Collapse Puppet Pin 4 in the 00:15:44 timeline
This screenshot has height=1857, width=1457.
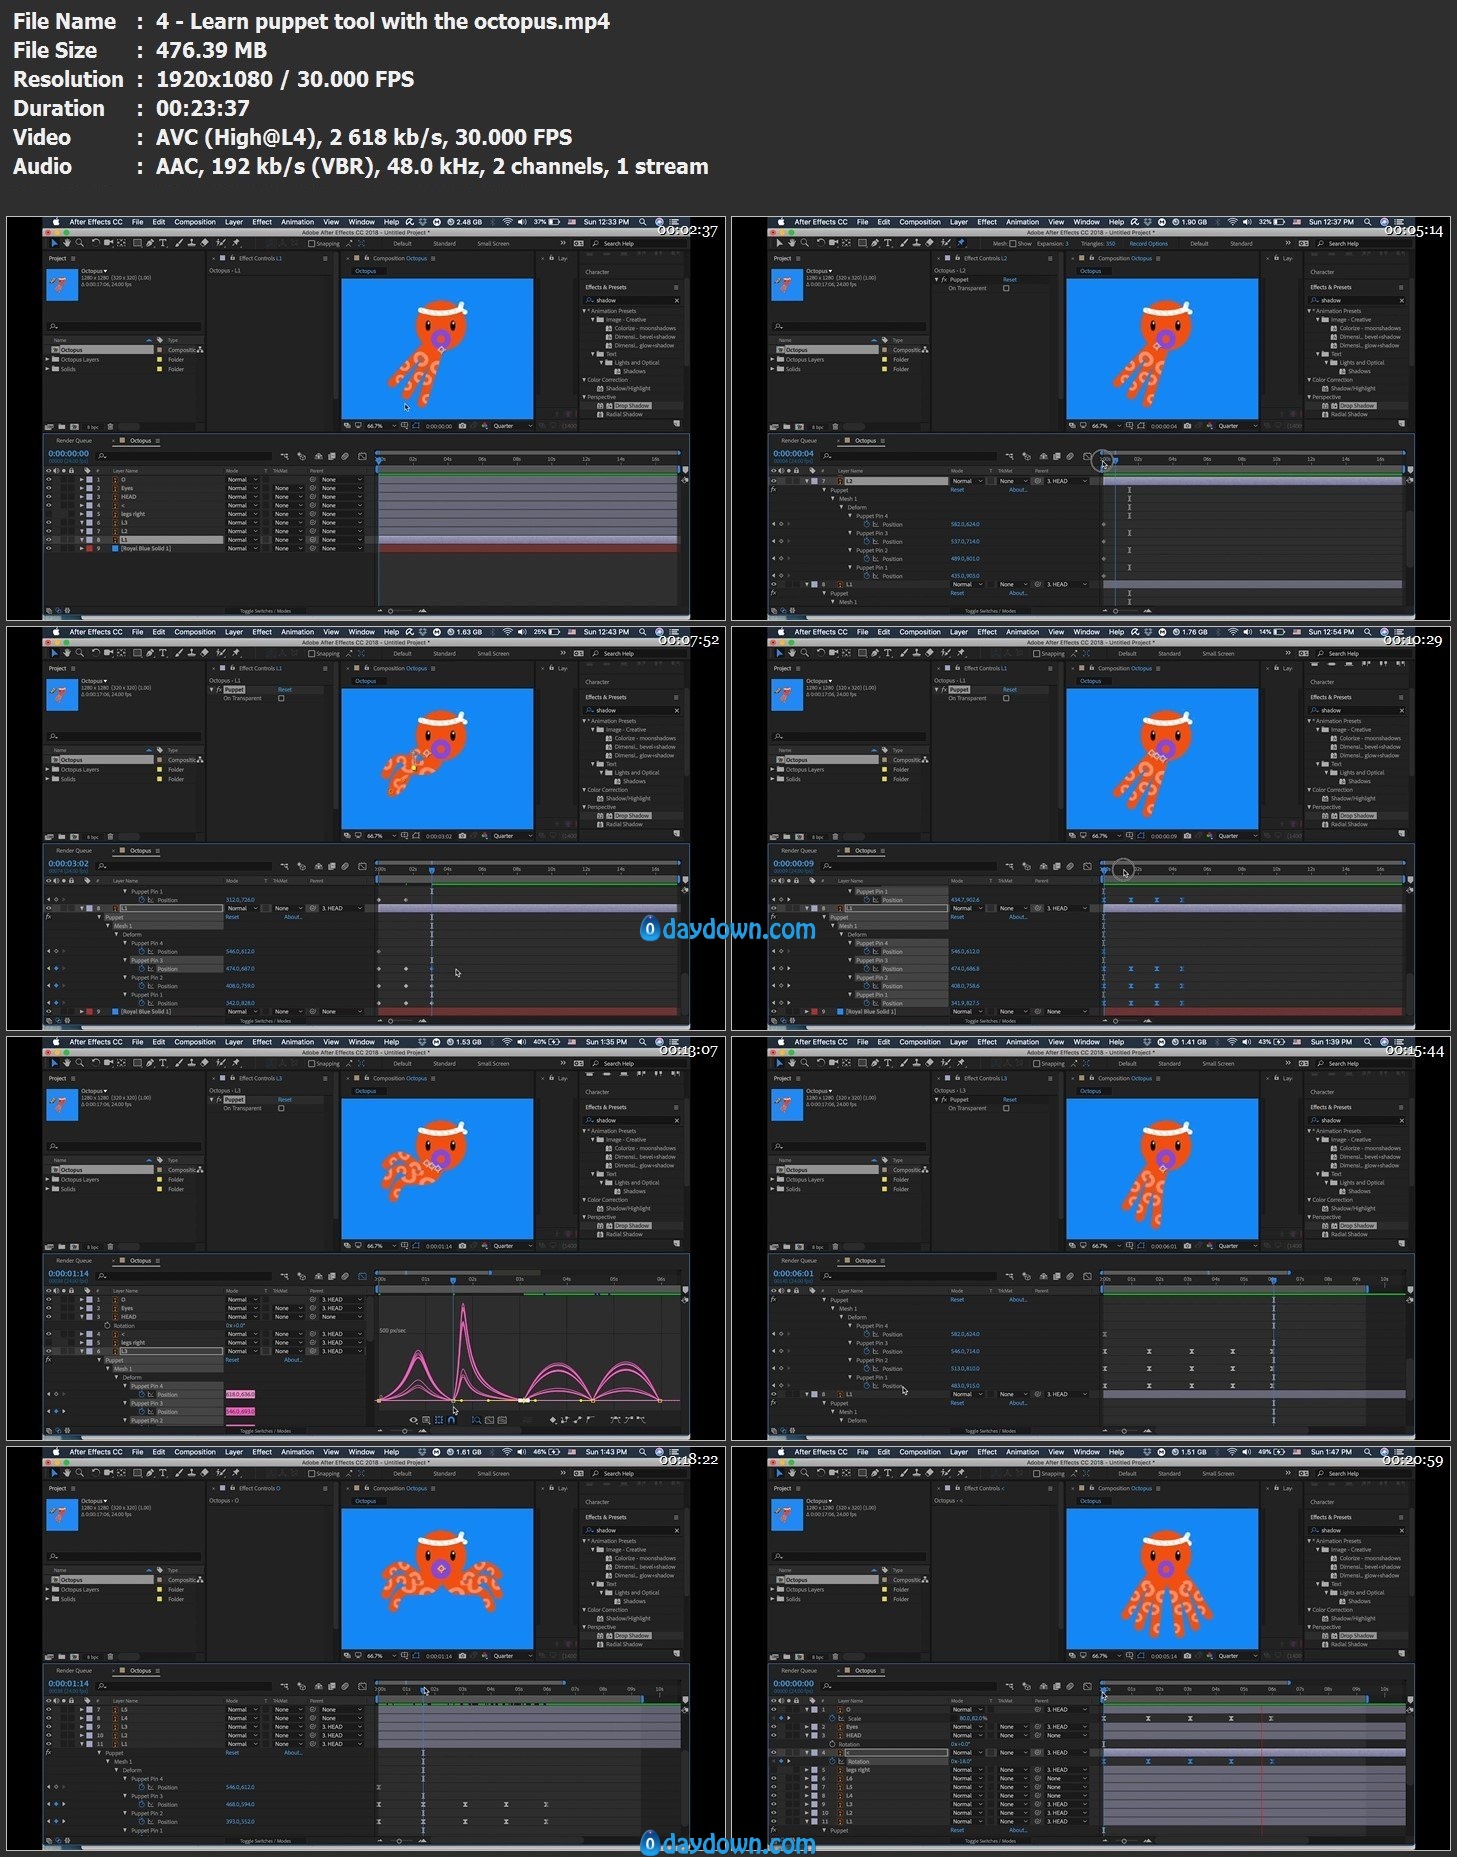coord(850,1326)
